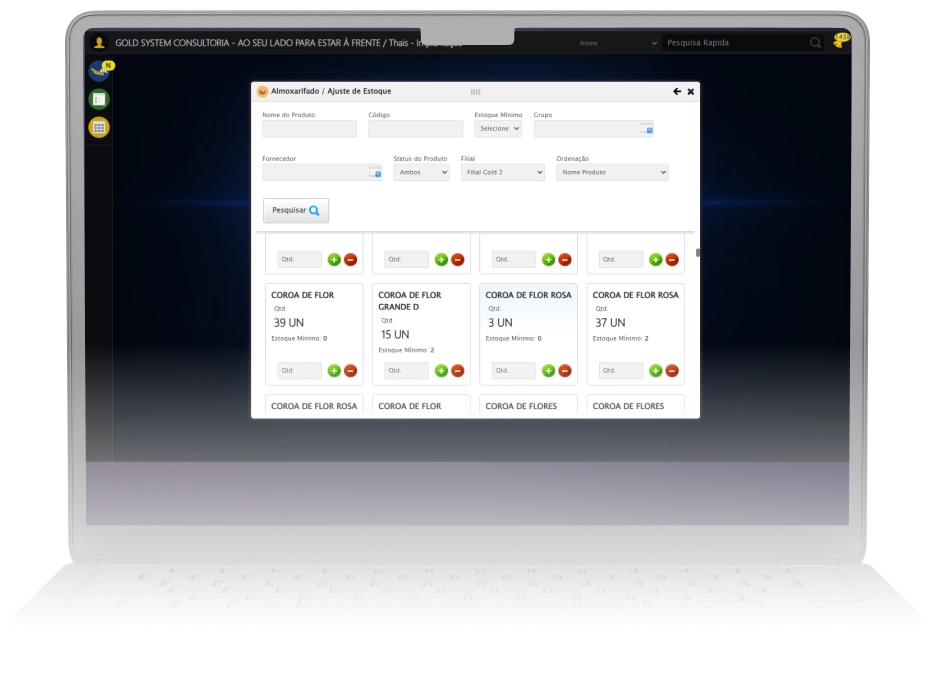Click the product list scrollbar handle
The image size is (934, 685).
click(x=697, y=252)
